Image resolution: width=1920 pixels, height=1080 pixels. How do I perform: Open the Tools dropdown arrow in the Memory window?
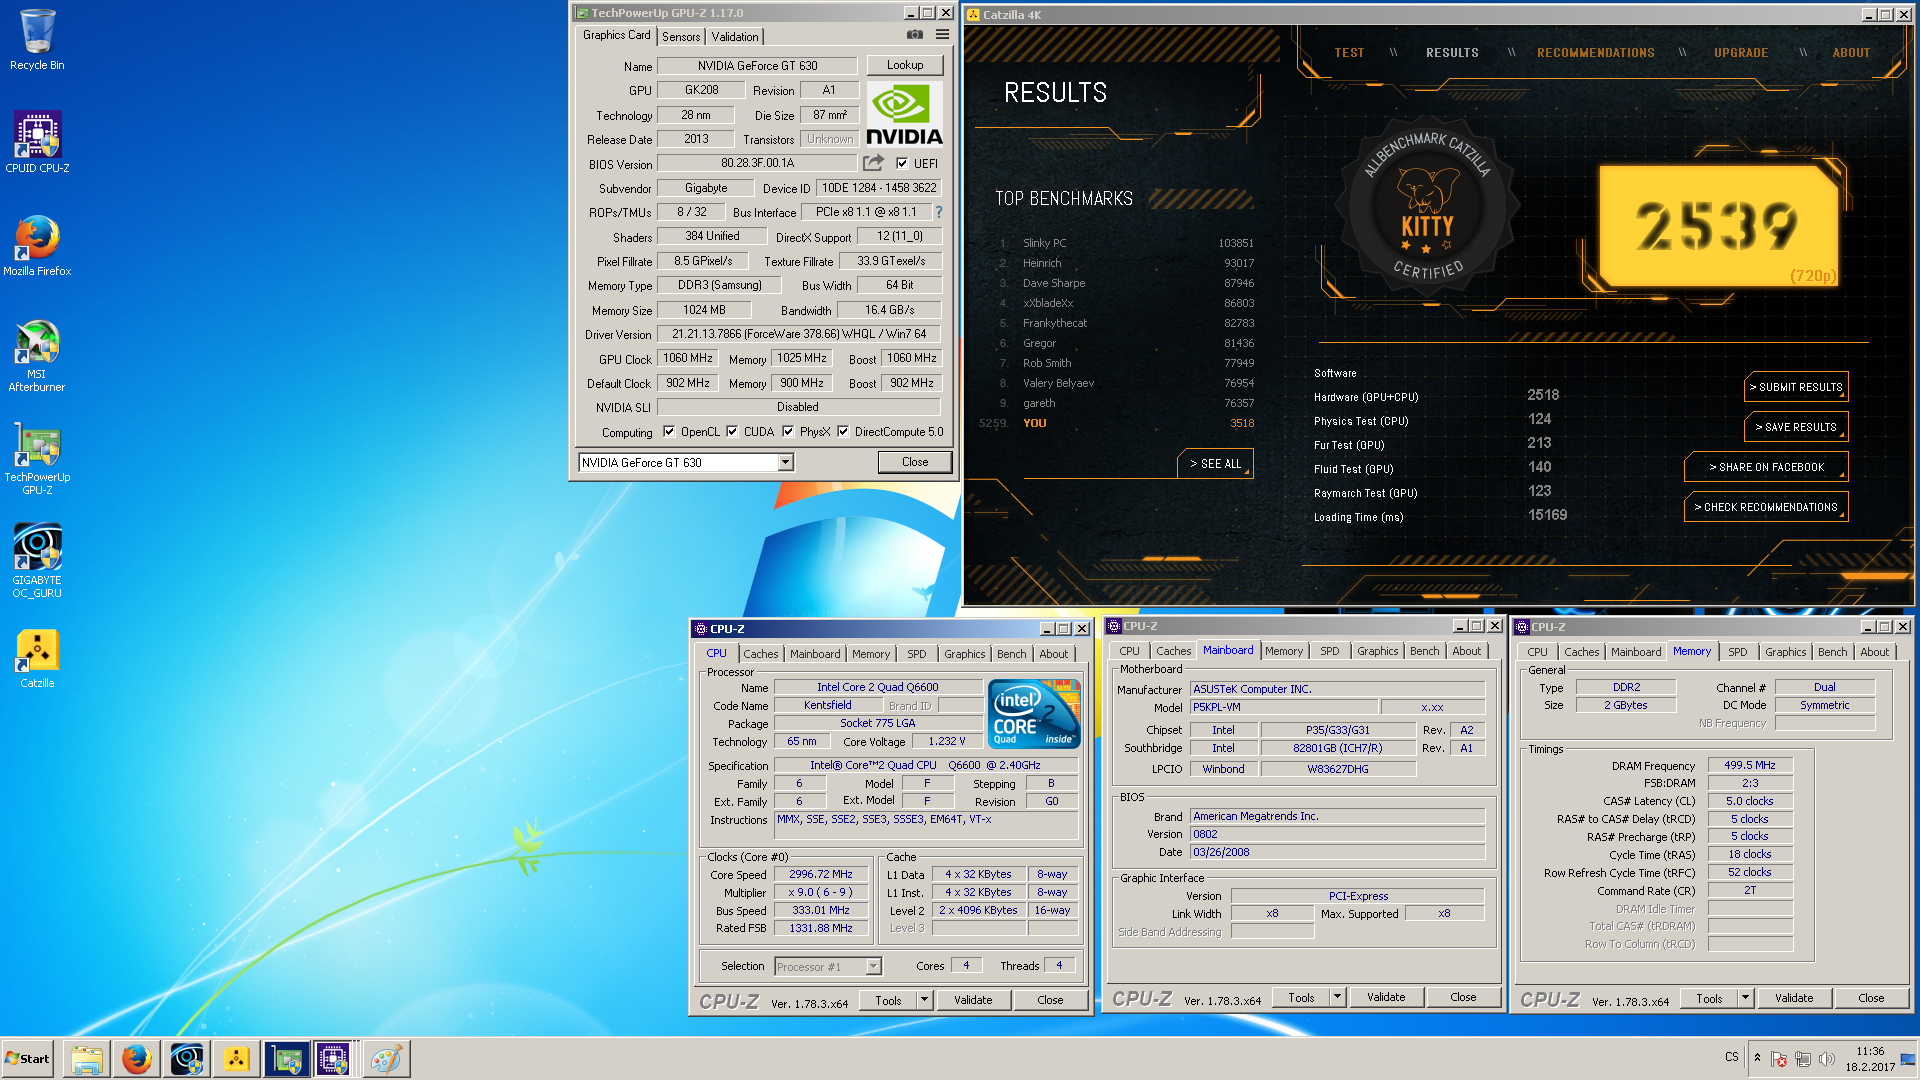[x=1745, y=998]
